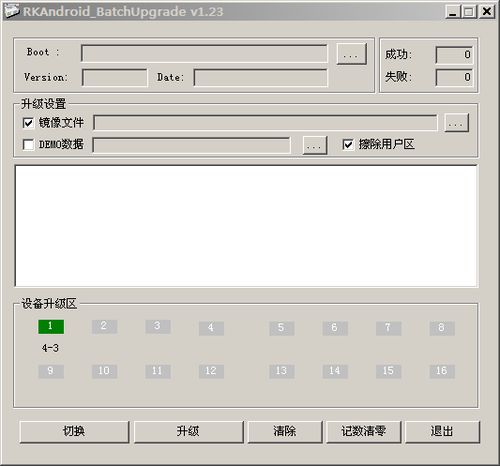Toggle the 镜像文件 checkbox
500x466 pixels.
pyautogui.click(x=28, y=123)
